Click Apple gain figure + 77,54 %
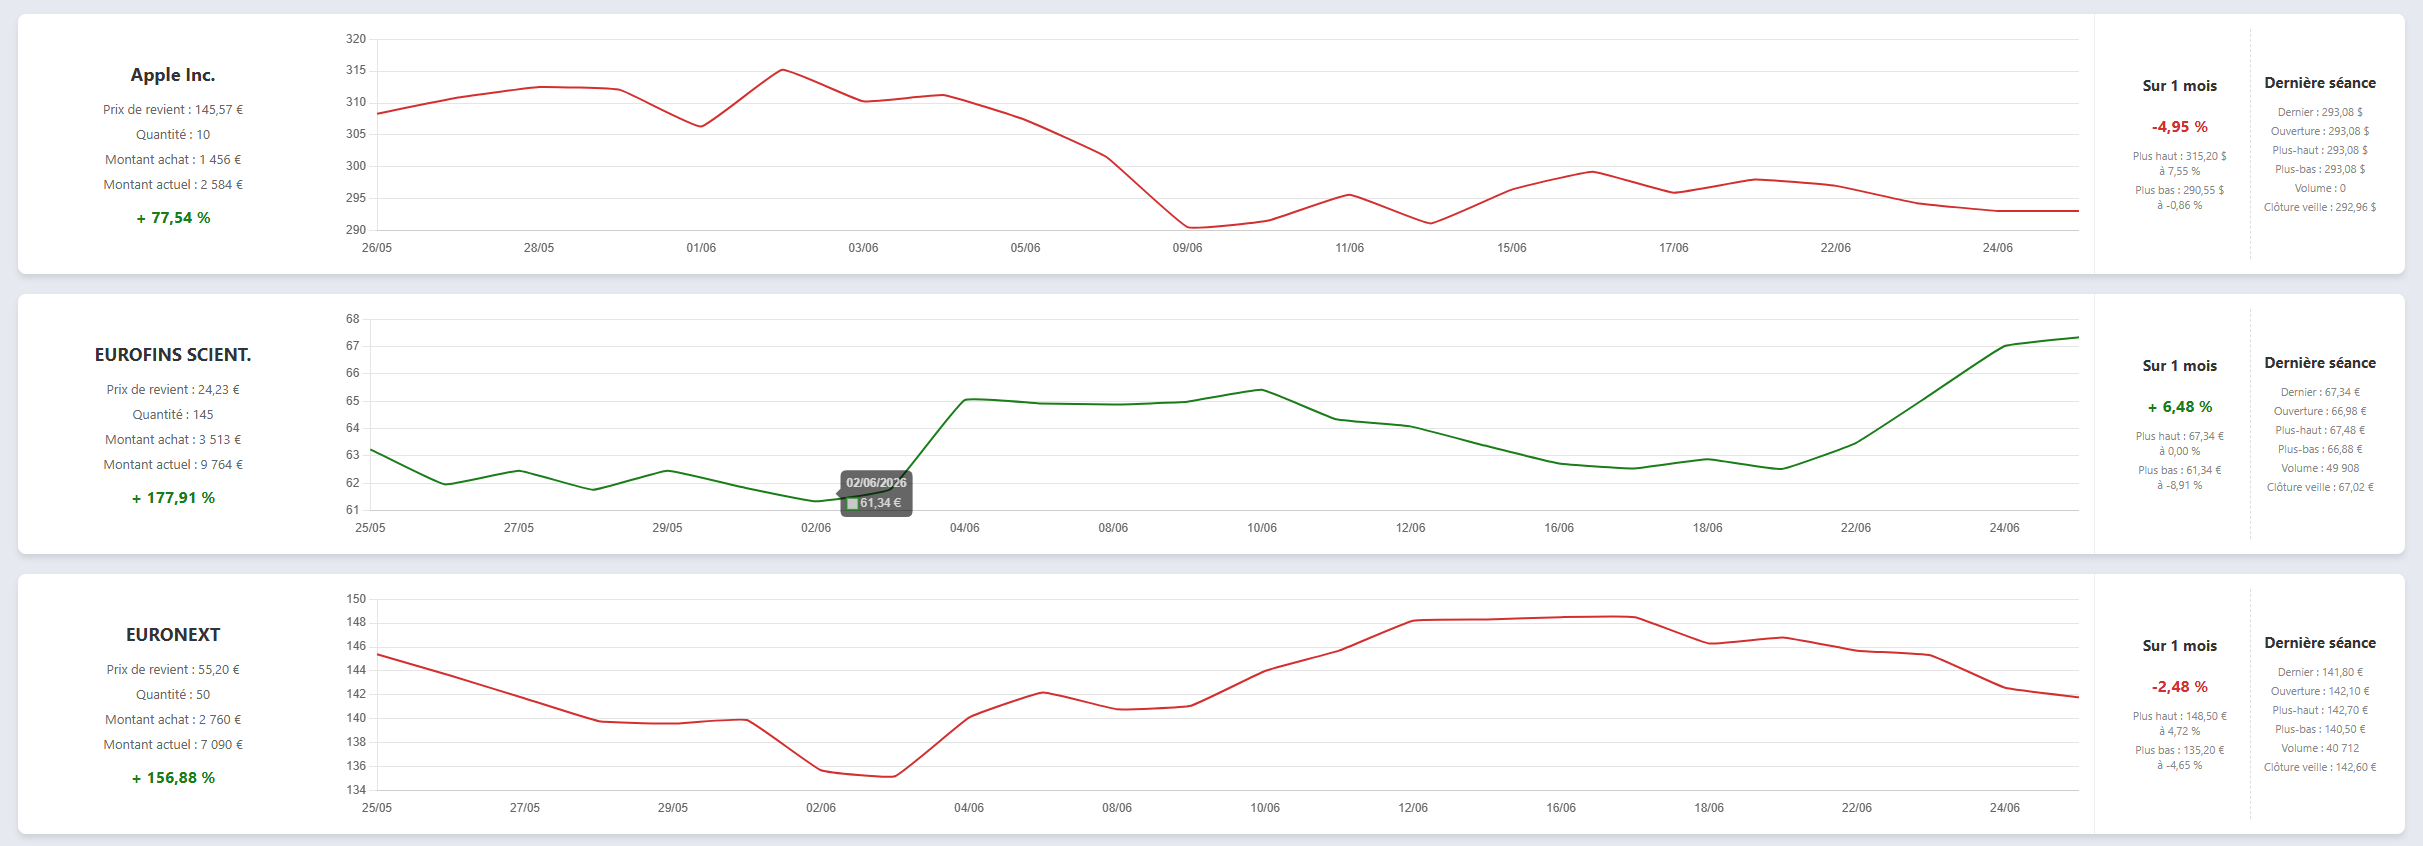2423x846 pixels. 173,218
